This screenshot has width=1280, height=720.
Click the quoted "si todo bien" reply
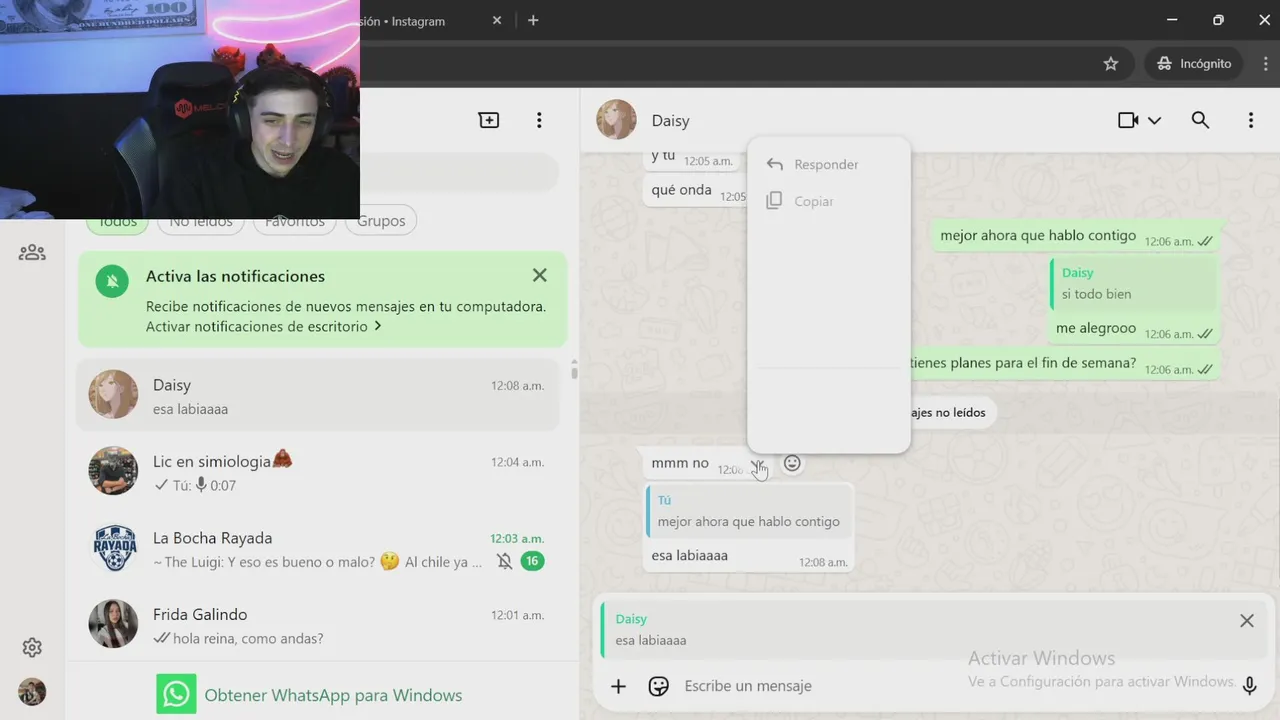pos(1133,284)
